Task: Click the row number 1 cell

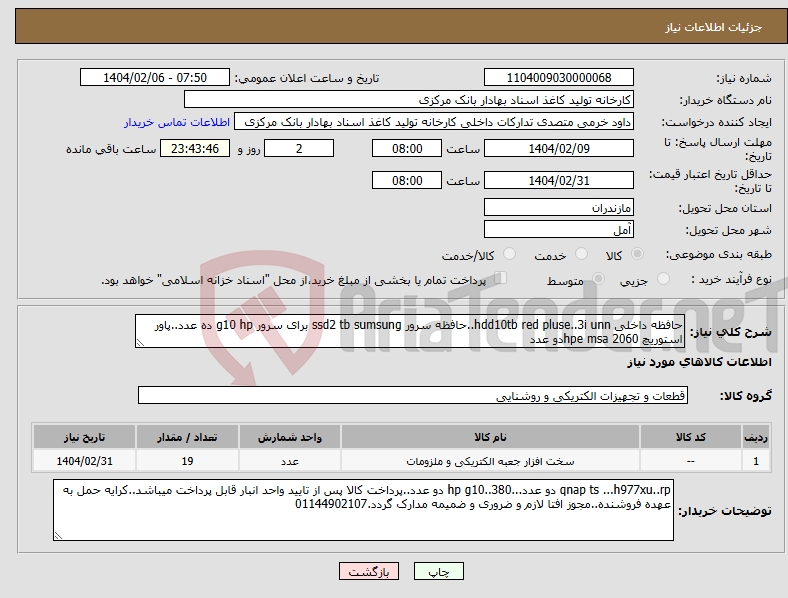Action: [x=756, y=461]
